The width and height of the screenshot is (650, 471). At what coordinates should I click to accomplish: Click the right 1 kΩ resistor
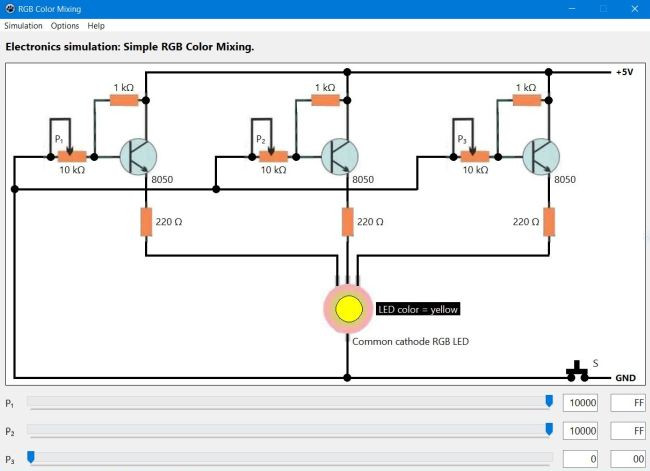[x=527, y=100]
